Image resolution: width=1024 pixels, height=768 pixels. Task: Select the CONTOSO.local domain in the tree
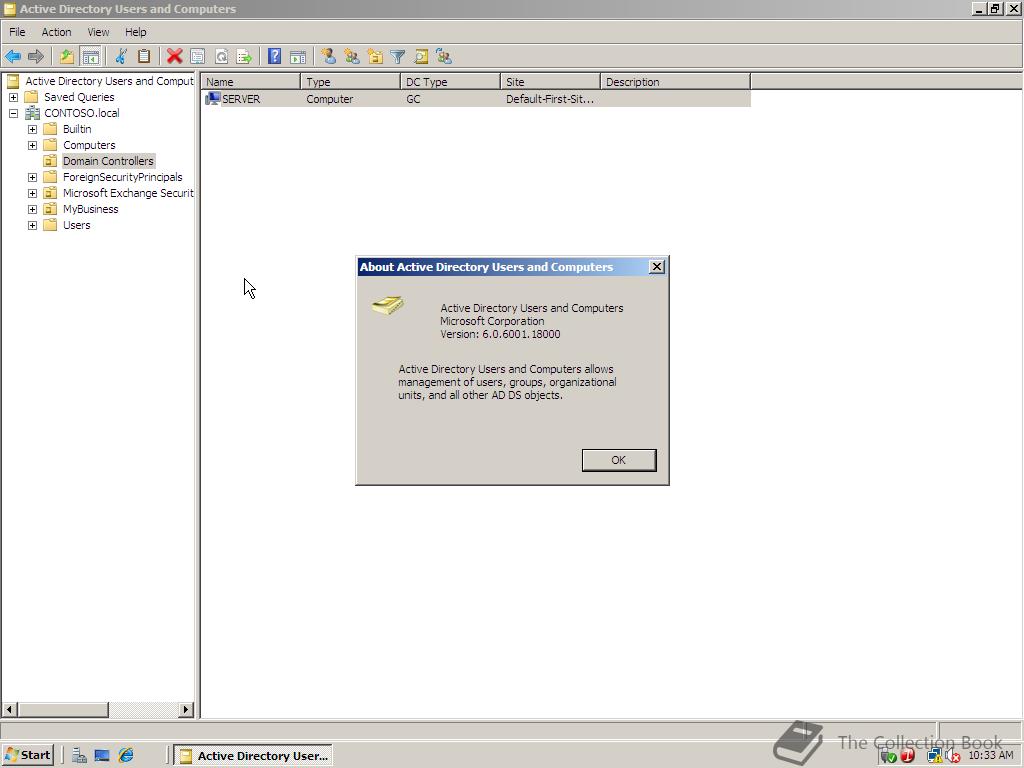click(x=82, y=113)
